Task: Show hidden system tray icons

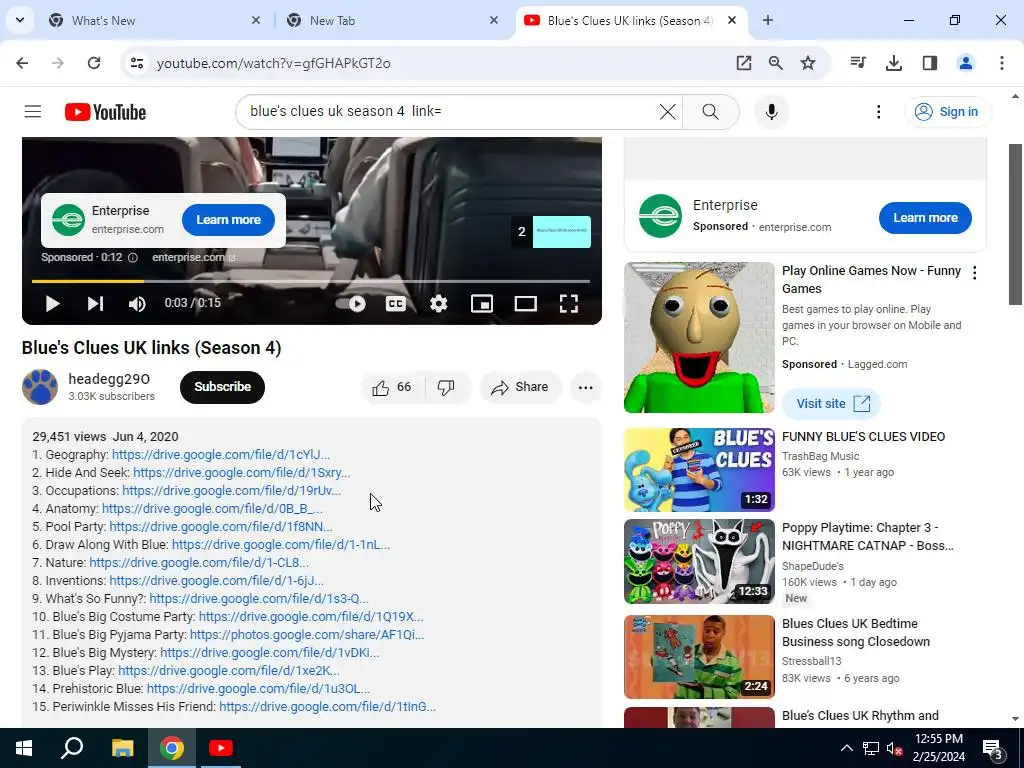Action: coord(846,748)
